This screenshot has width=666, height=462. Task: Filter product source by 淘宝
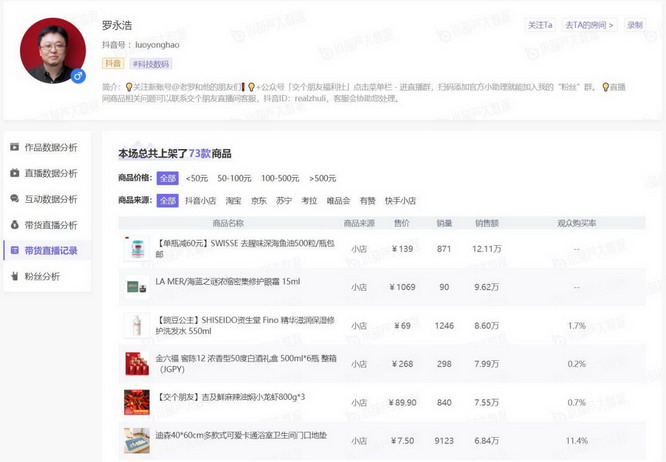pos(233,200)
